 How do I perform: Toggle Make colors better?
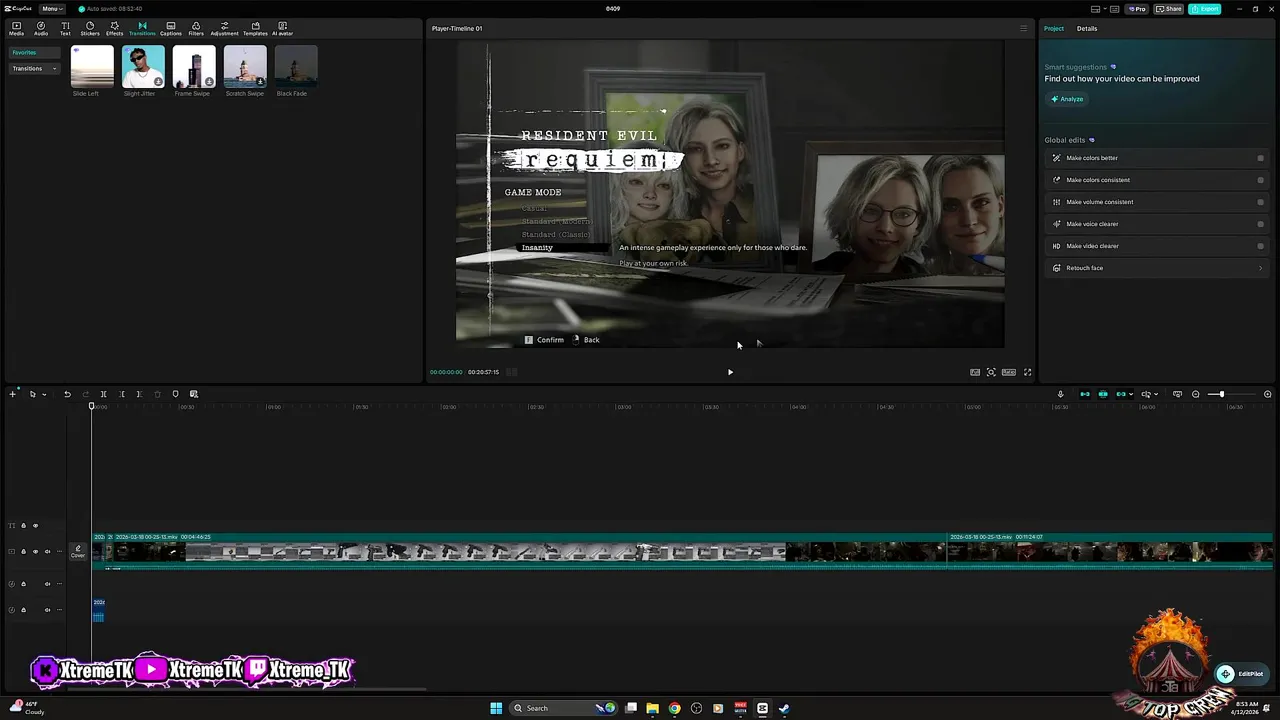click(x=1260, y=158)
